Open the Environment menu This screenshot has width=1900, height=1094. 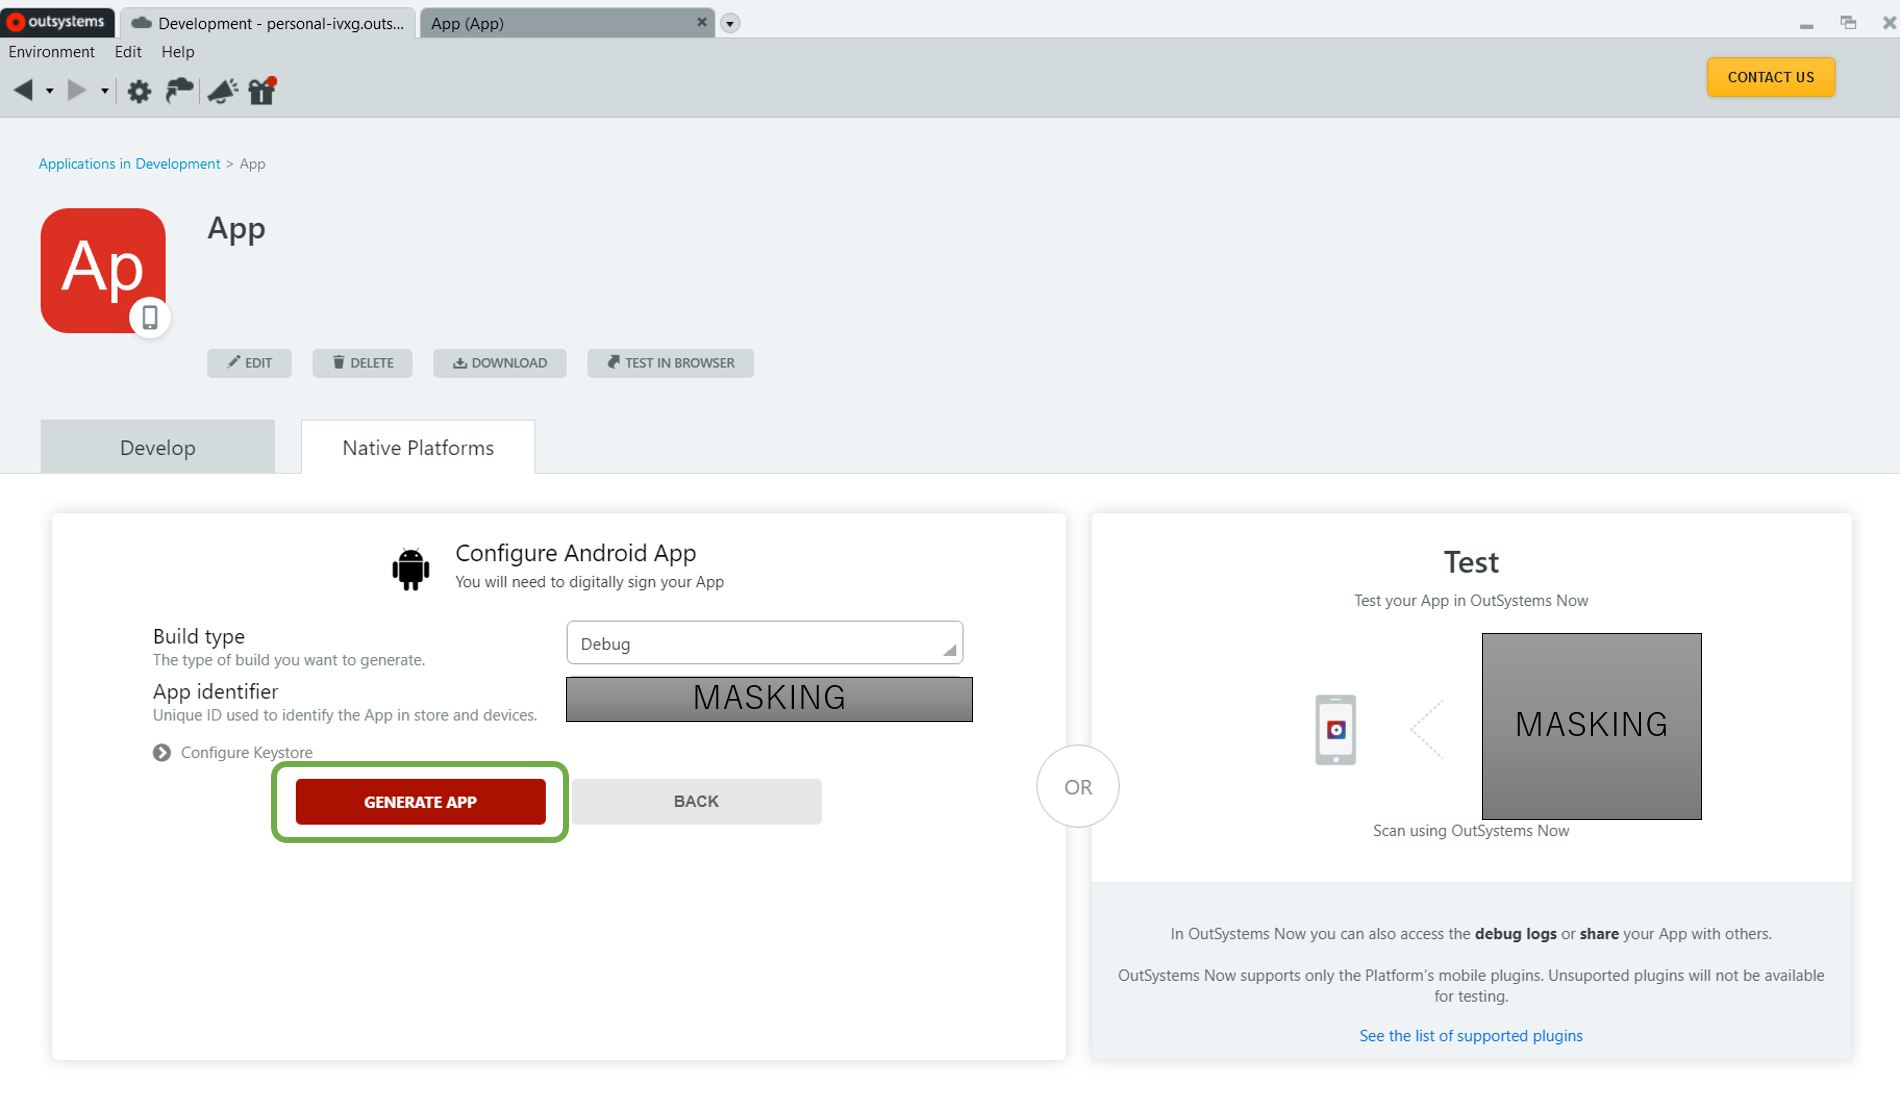click(x=51, y=52)
